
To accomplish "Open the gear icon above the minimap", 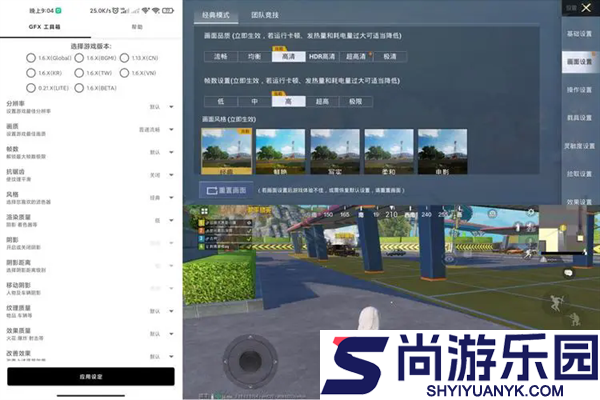I will 531,212.
